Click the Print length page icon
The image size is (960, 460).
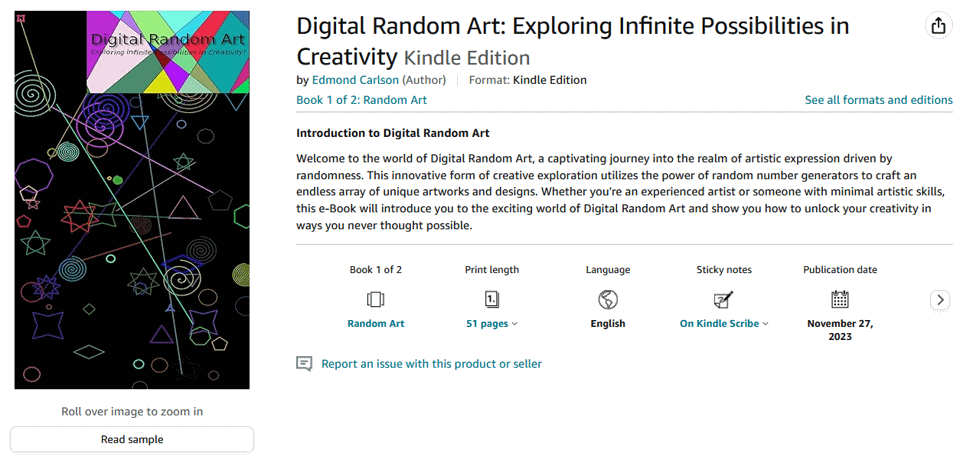tap(492, 299)
